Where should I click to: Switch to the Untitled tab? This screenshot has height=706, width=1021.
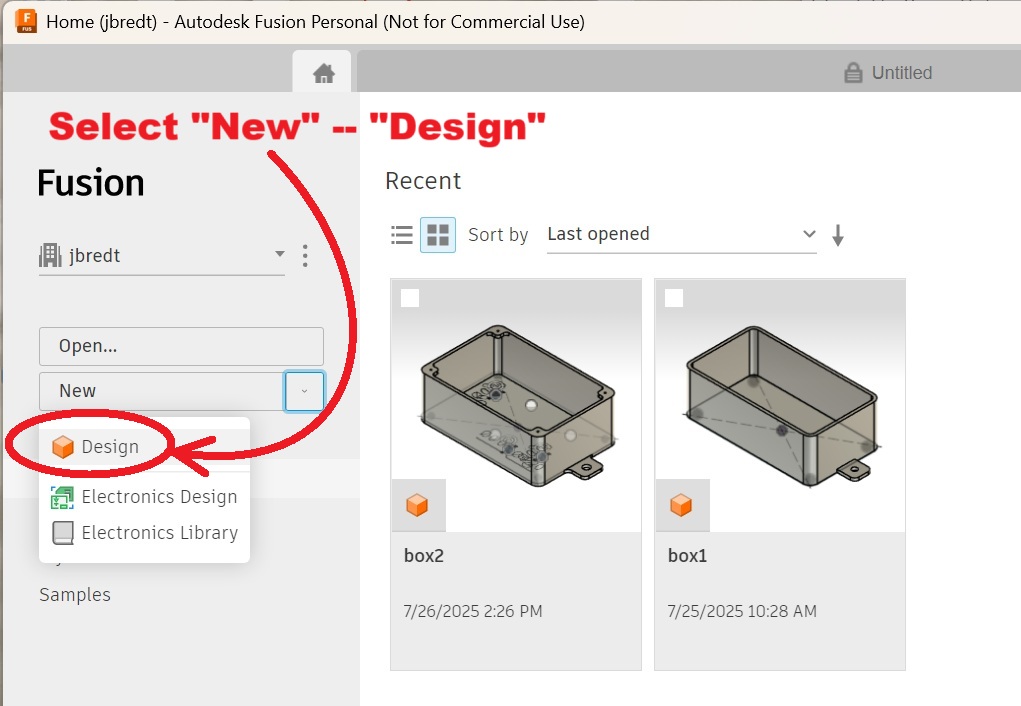coord(888,73)
